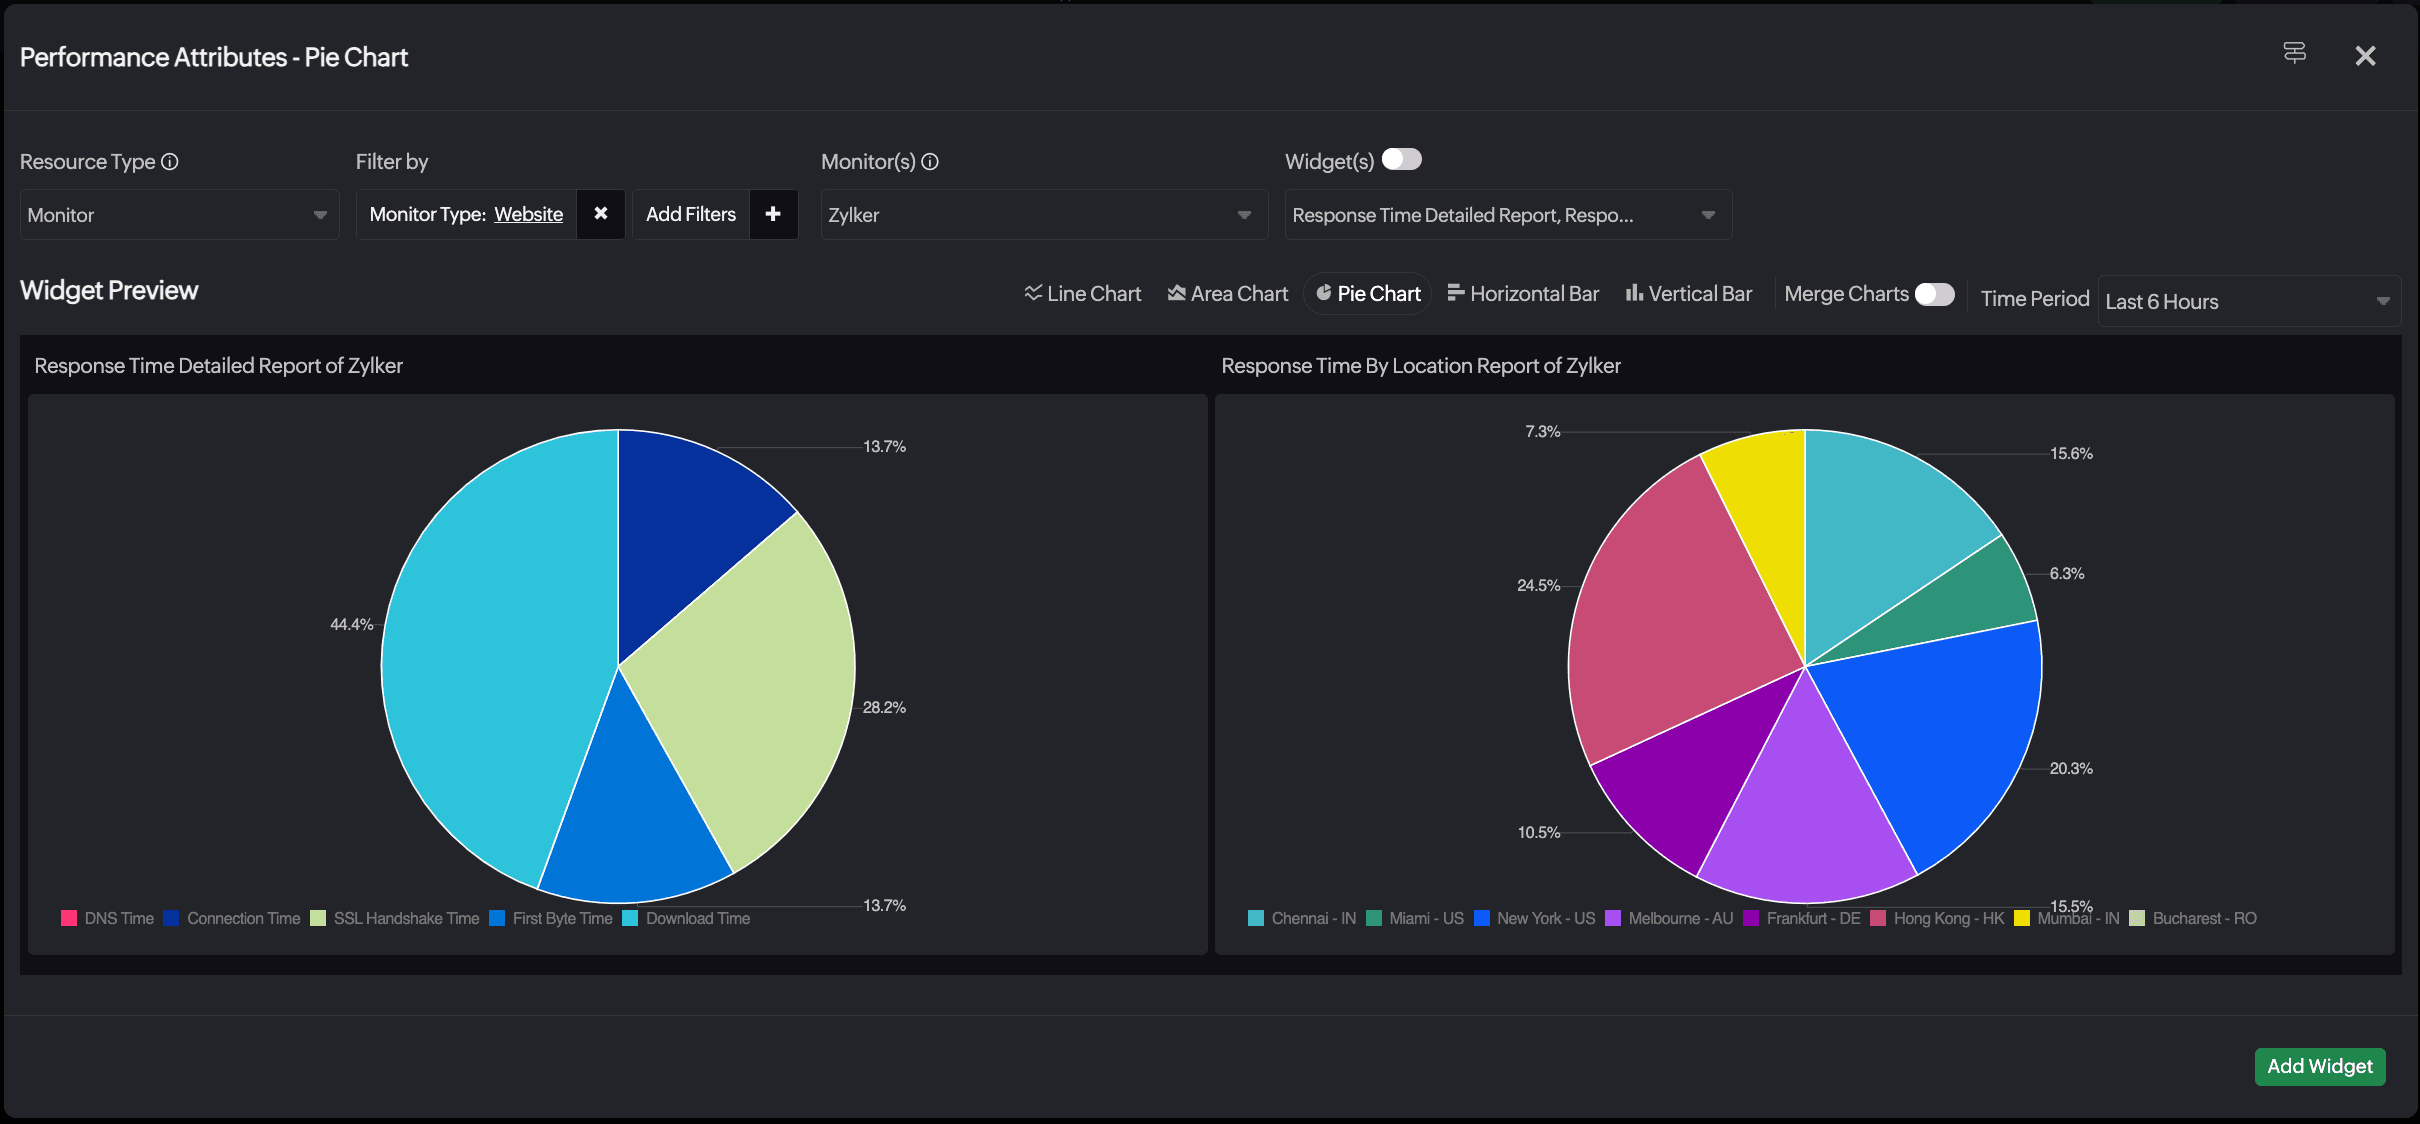2420x1124 pixels.
Task: Open the Resource Type dropdown
Action: pyautogui.click(x=179, y=215)
